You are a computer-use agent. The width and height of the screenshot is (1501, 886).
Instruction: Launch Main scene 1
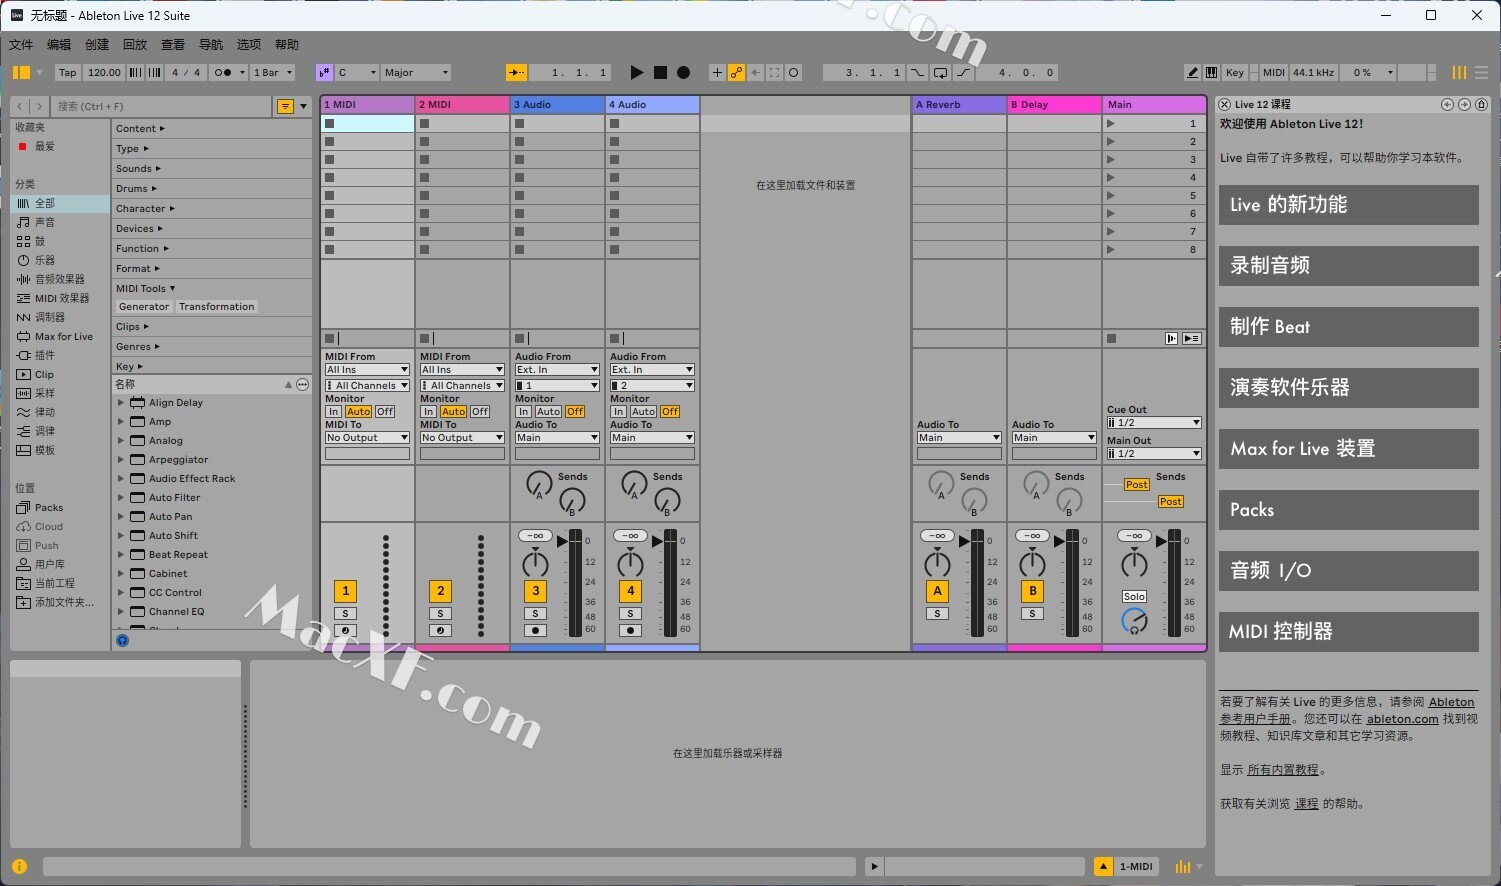click(x=1110, y=124)
